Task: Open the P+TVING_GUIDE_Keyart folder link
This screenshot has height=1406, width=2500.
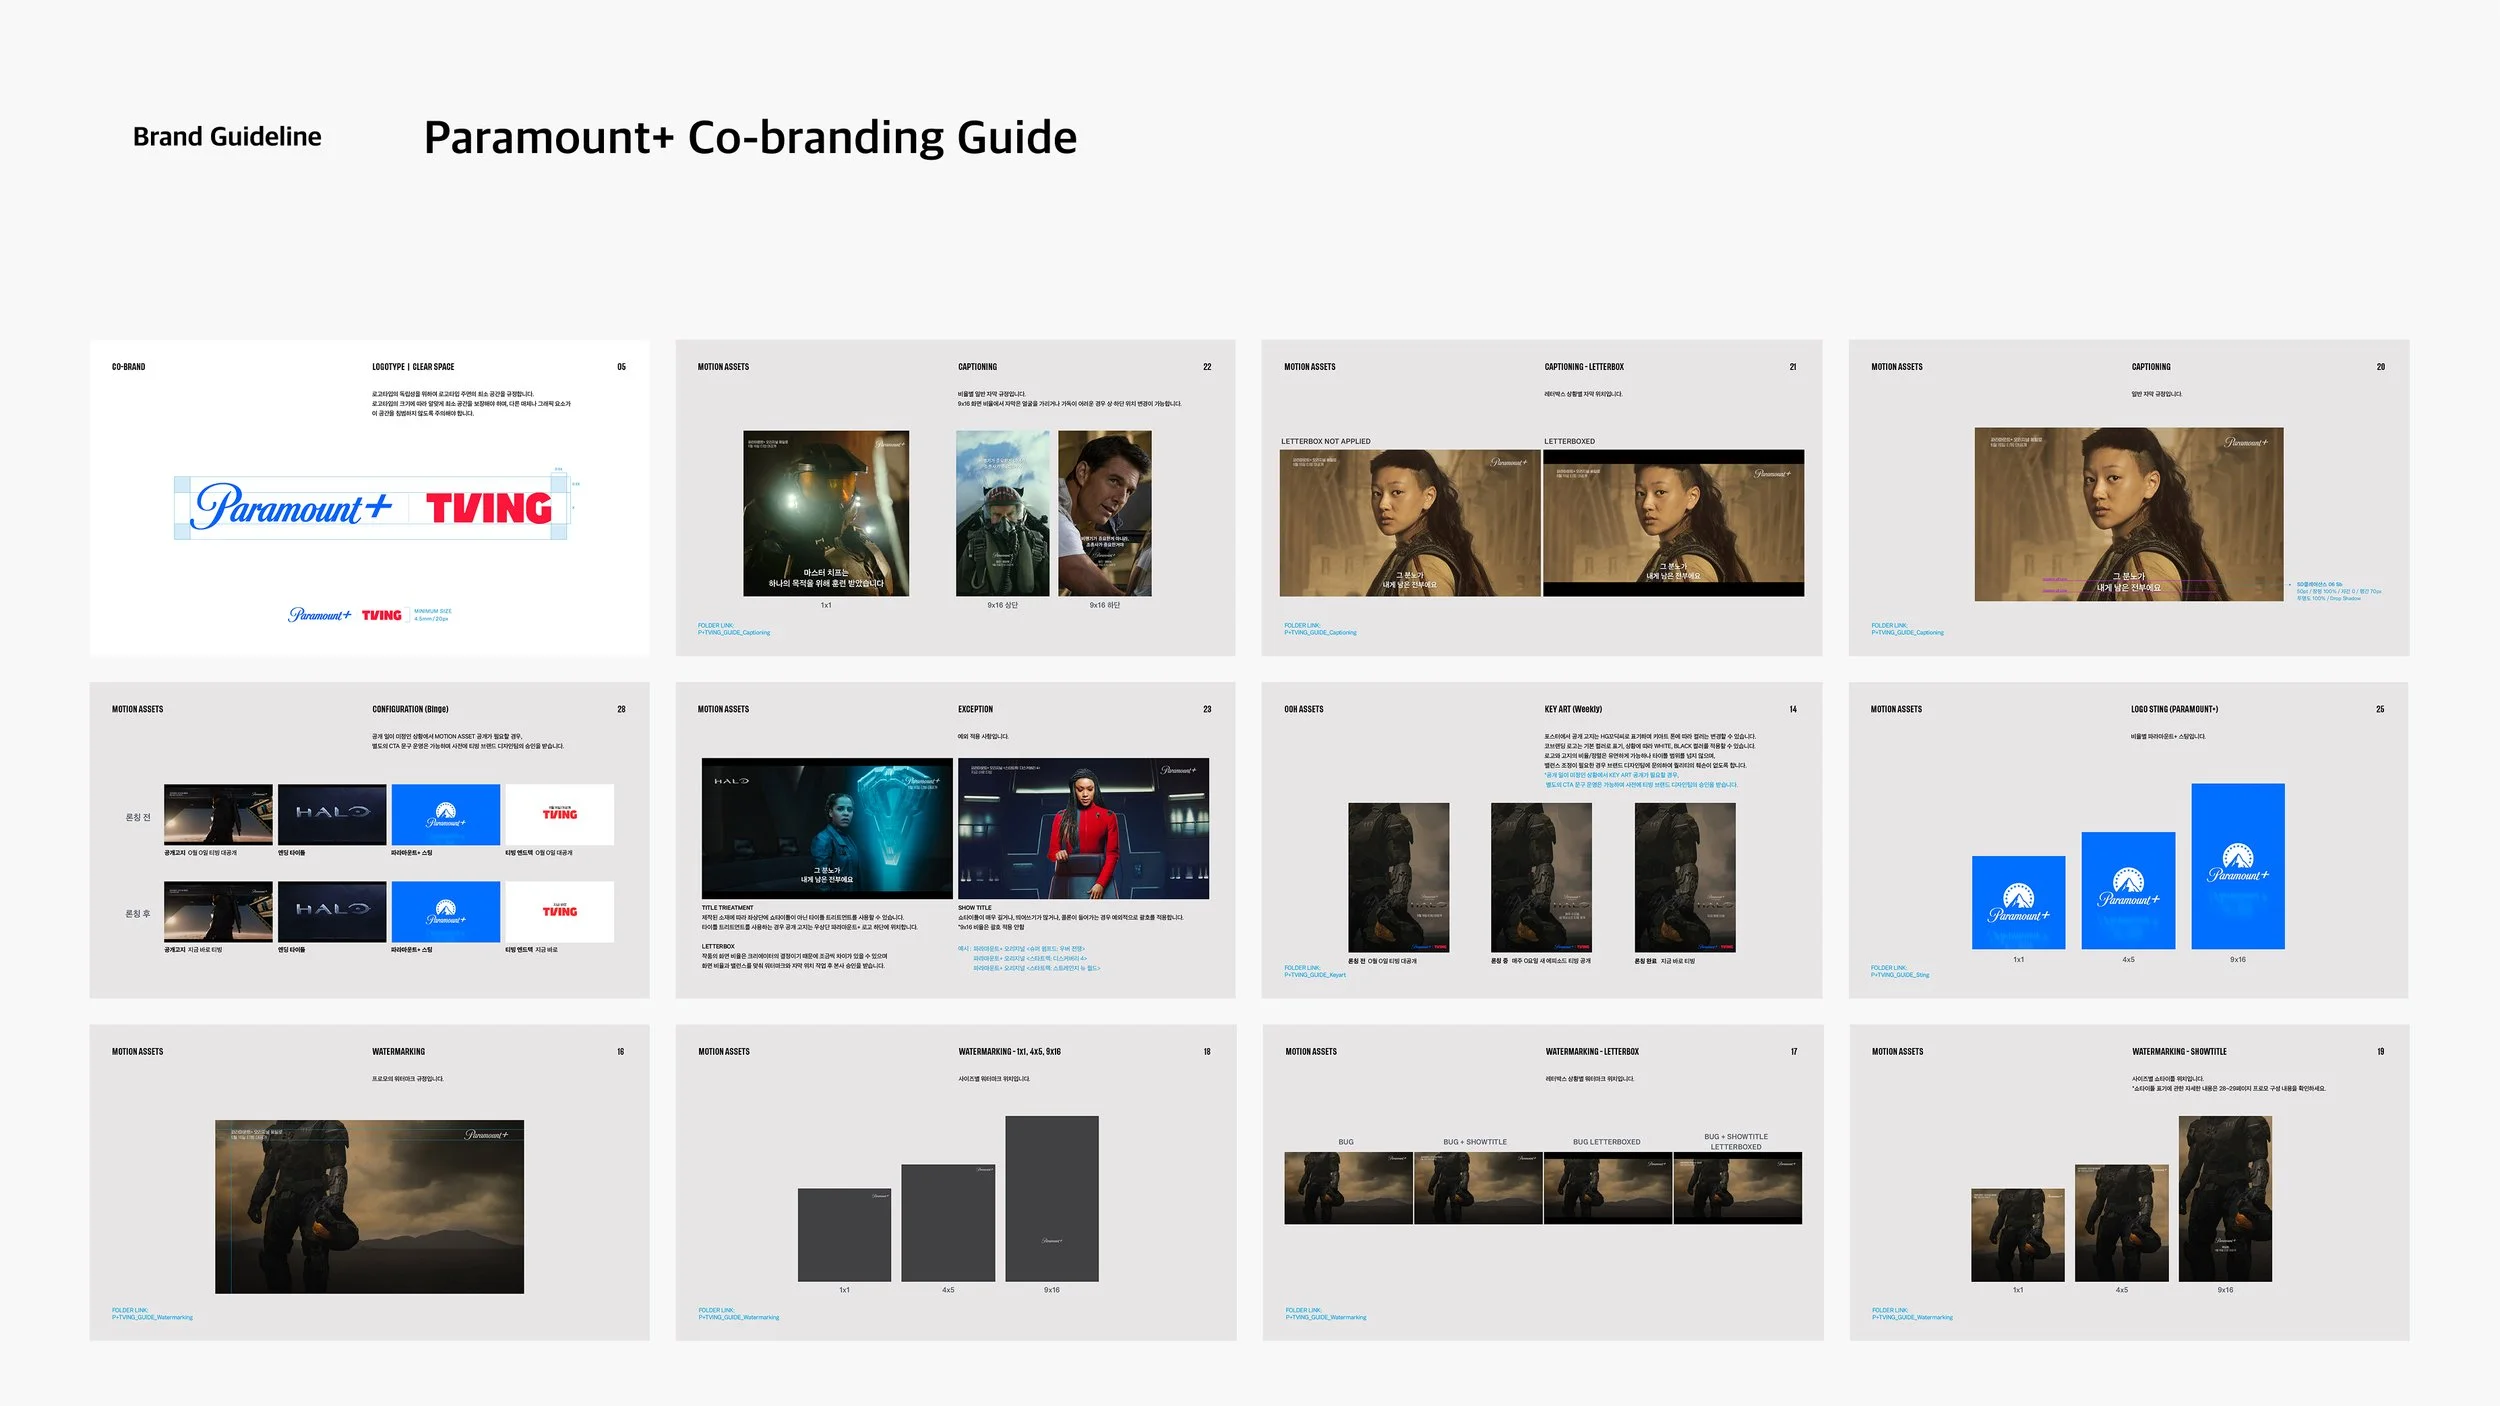Action: click(1315, 975)
